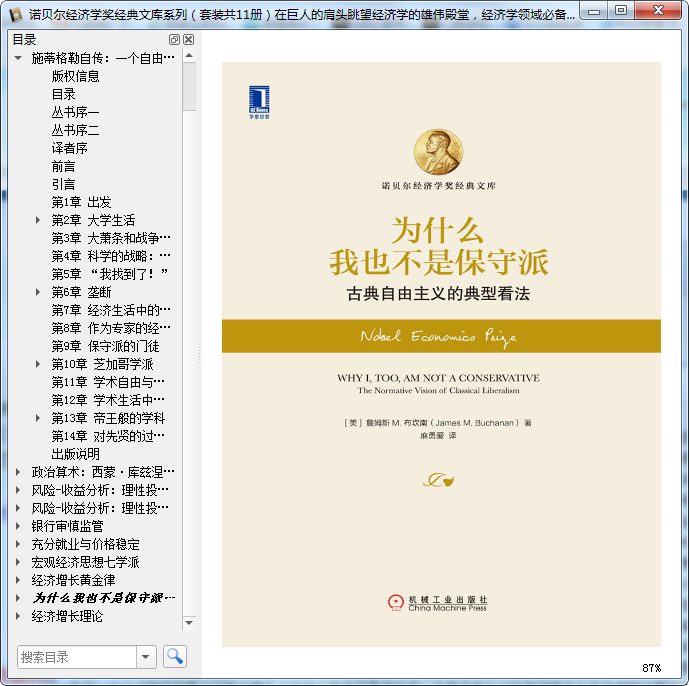Go to 第13章 帝王般的学科
The height and width of the screenshot is (686, 689).
[108, 418]
